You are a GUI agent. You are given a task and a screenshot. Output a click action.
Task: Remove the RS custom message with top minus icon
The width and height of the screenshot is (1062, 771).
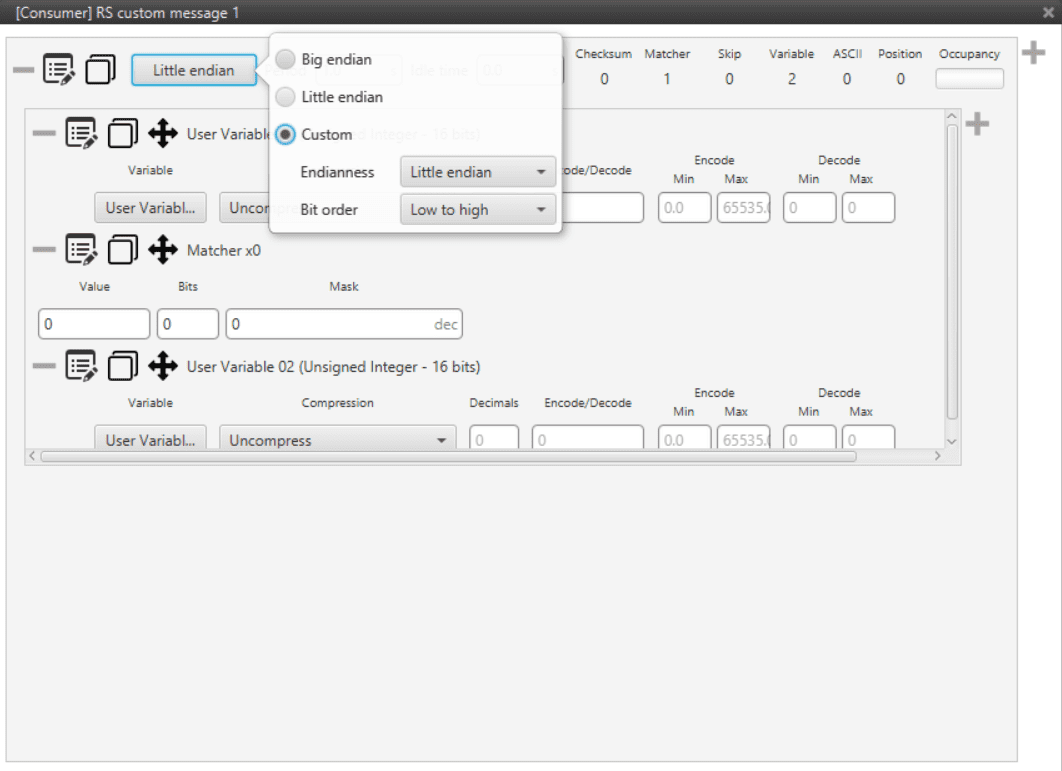coord(23,70)
